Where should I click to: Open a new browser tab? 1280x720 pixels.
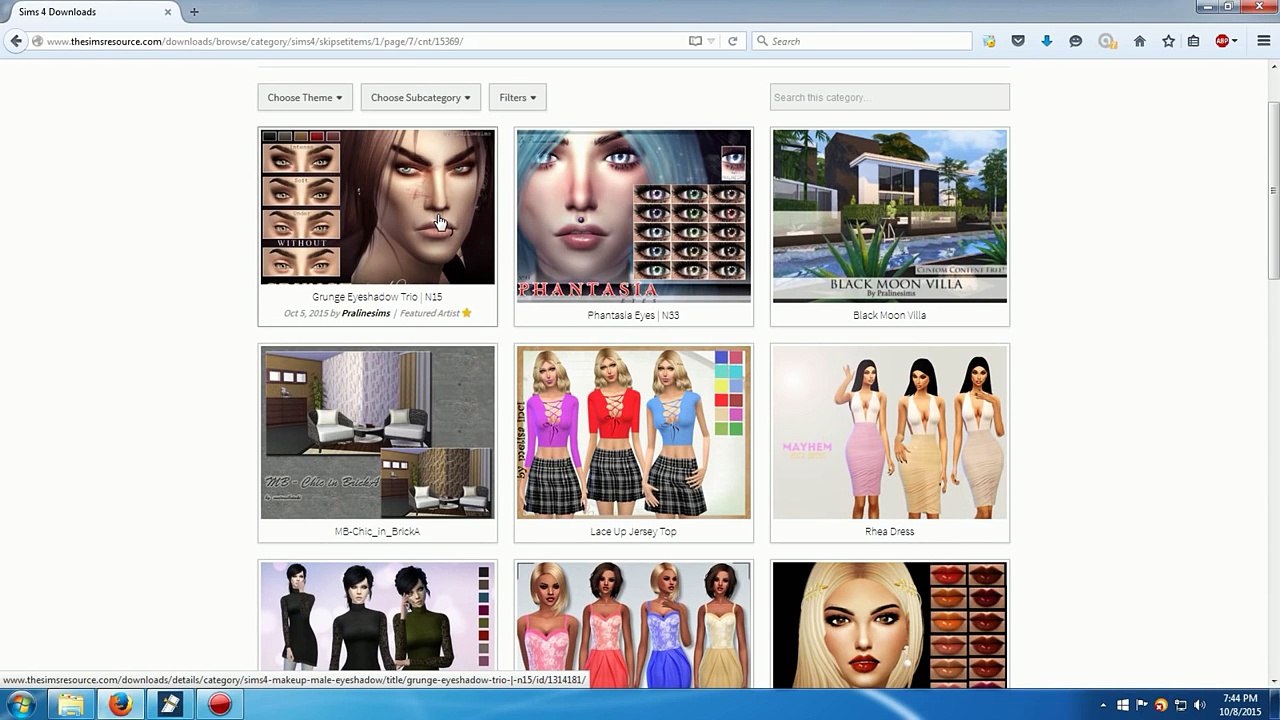tap(194, 12)
